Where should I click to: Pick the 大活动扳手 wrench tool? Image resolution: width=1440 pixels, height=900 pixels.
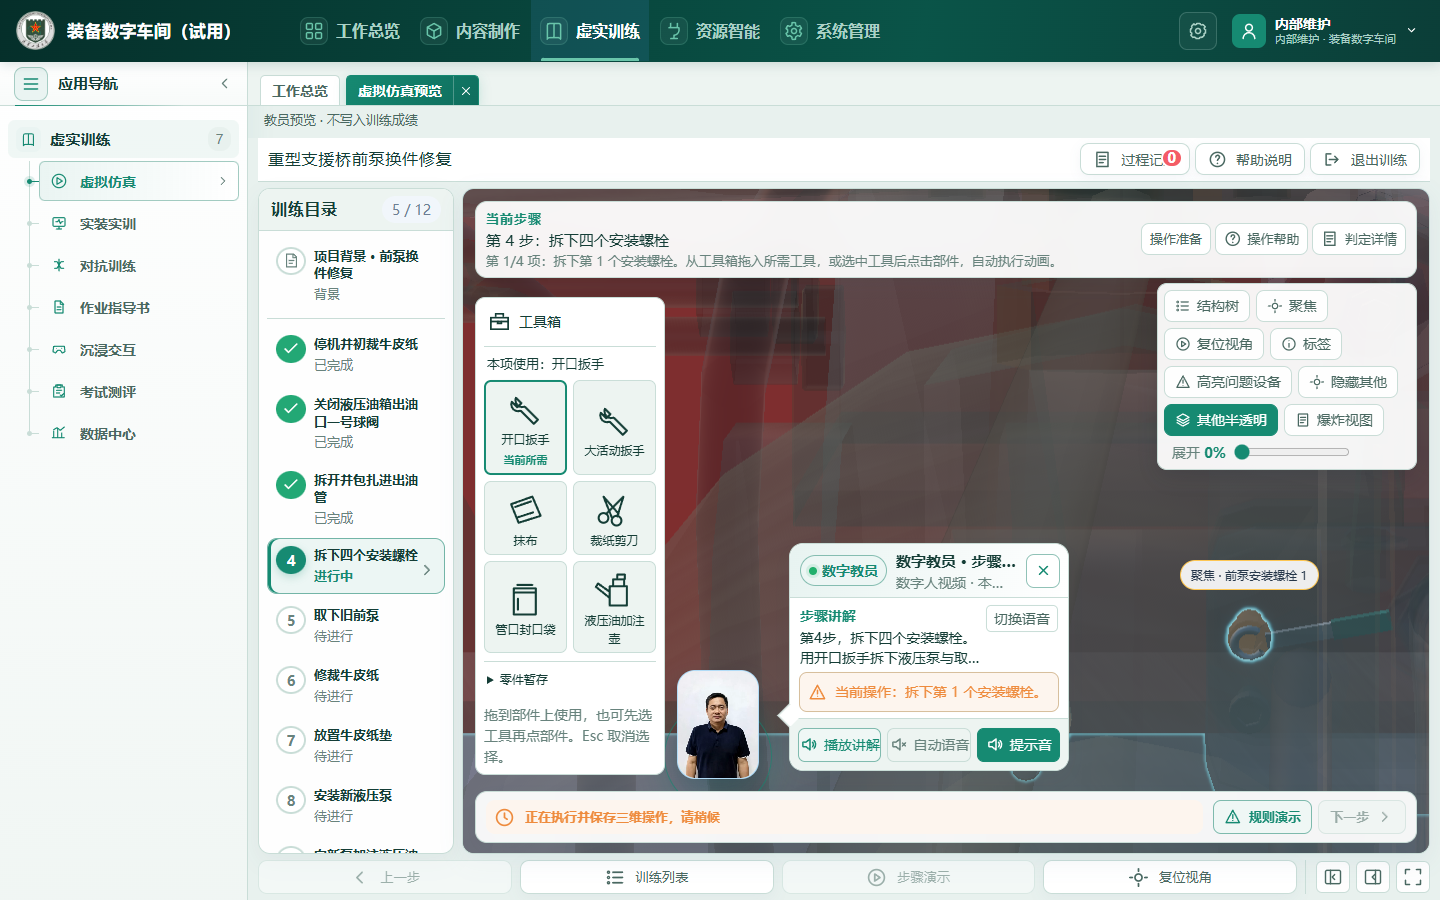[x=614, y=427]
